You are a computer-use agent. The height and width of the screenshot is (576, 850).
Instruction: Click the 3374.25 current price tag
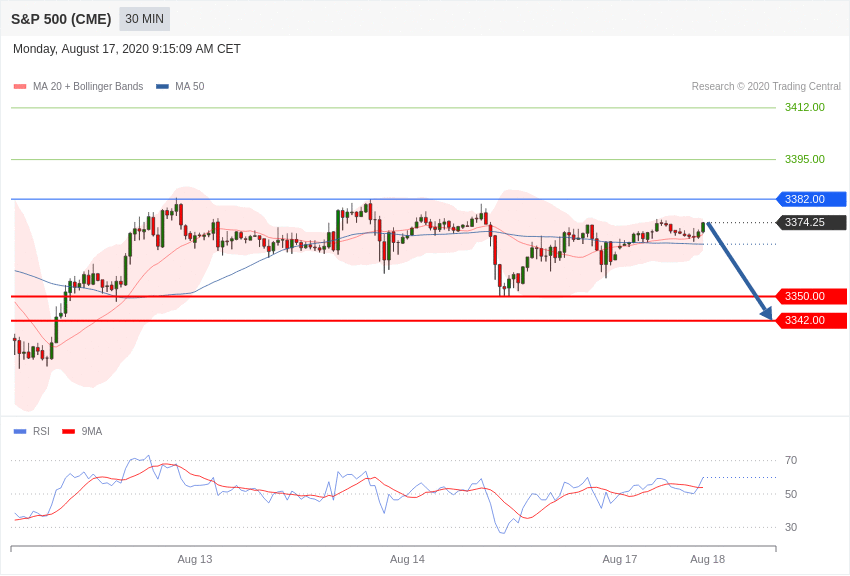click(x=812, y=222)
